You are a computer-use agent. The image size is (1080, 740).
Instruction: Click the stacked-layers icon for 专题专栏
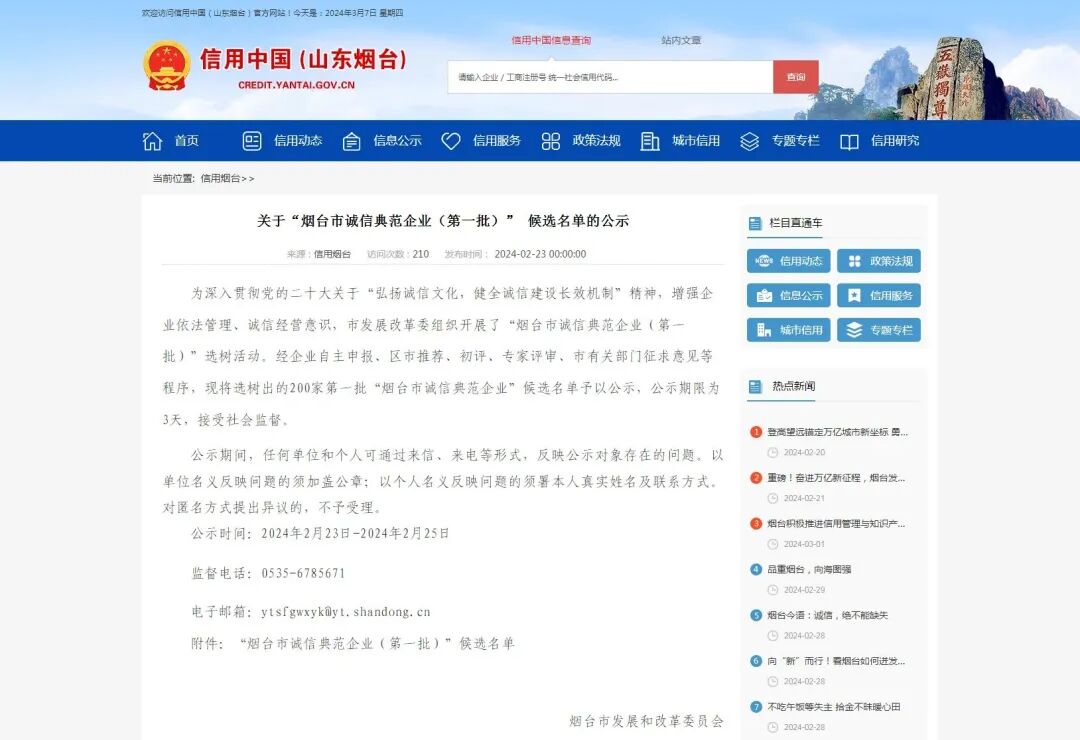pyautogui.click(x=749, y=141)
